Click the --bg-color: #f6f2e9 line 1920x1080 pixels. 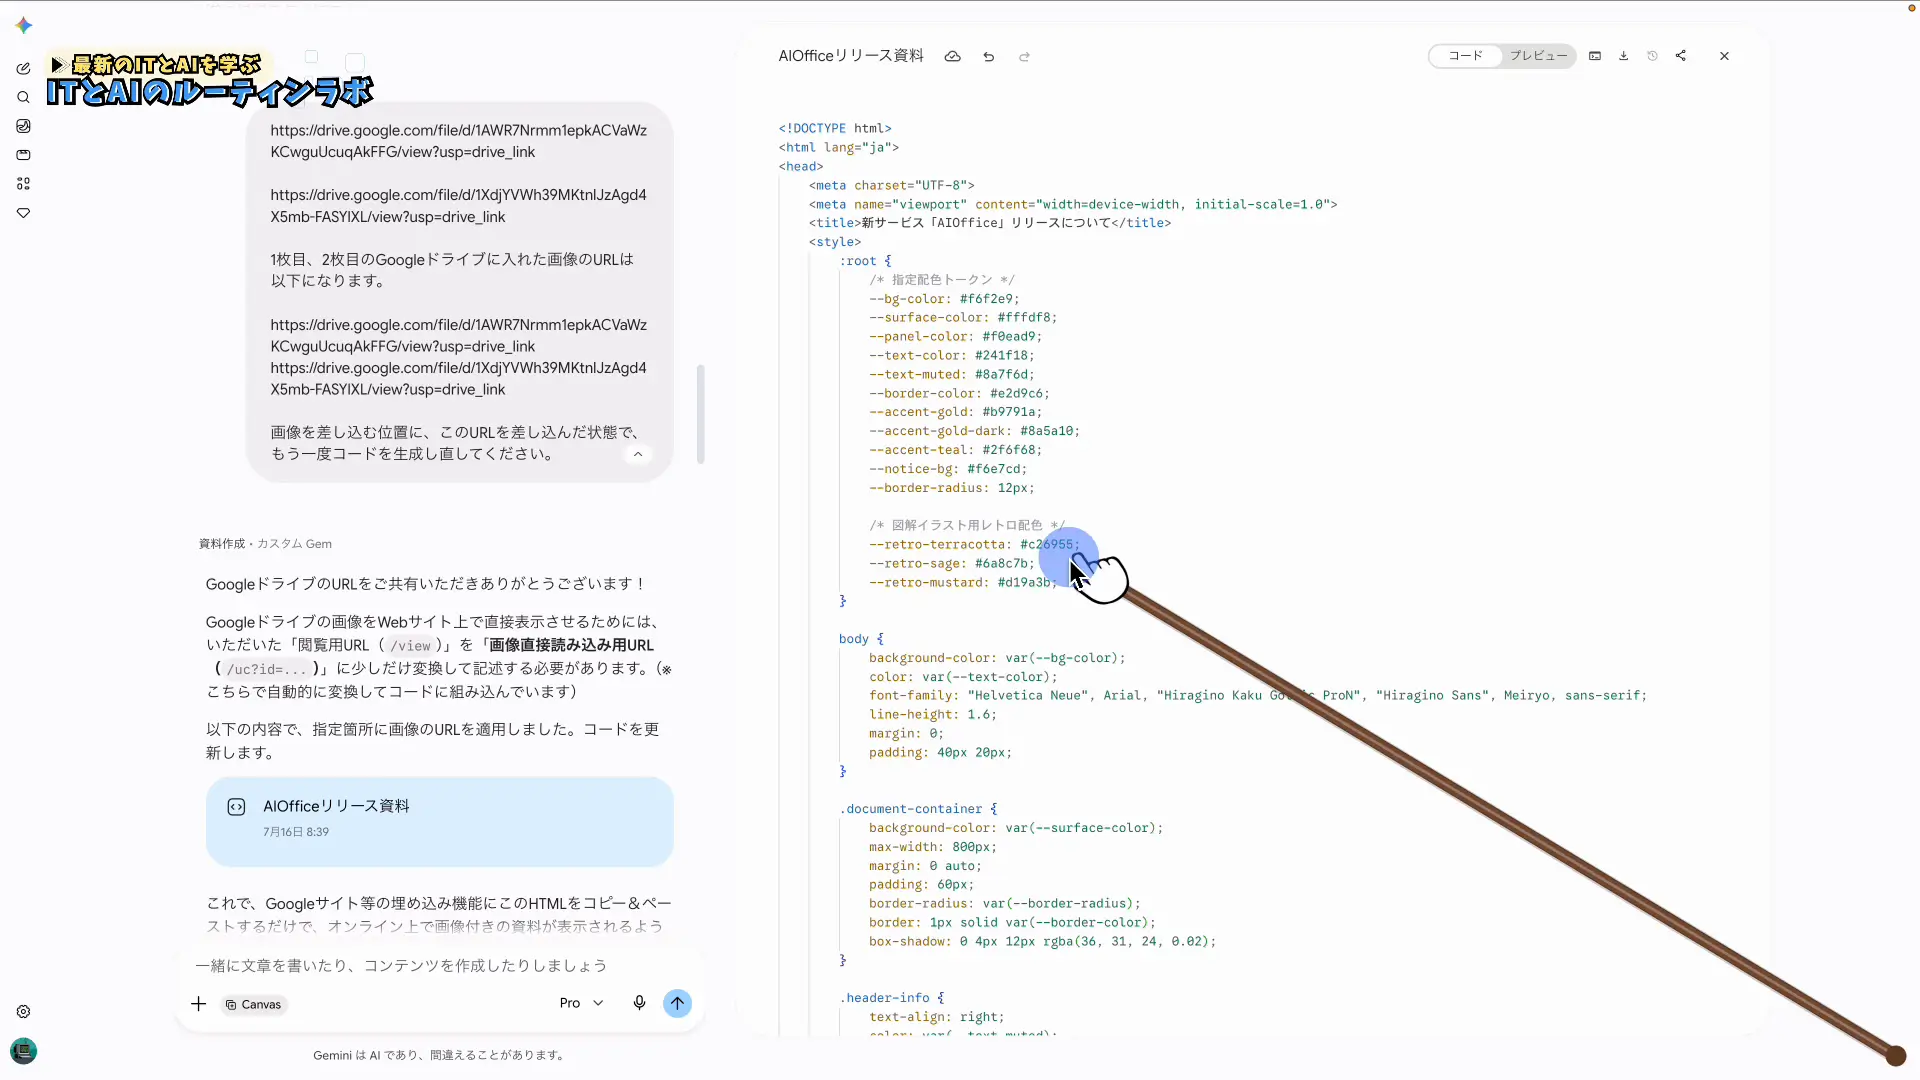point(944,299)
